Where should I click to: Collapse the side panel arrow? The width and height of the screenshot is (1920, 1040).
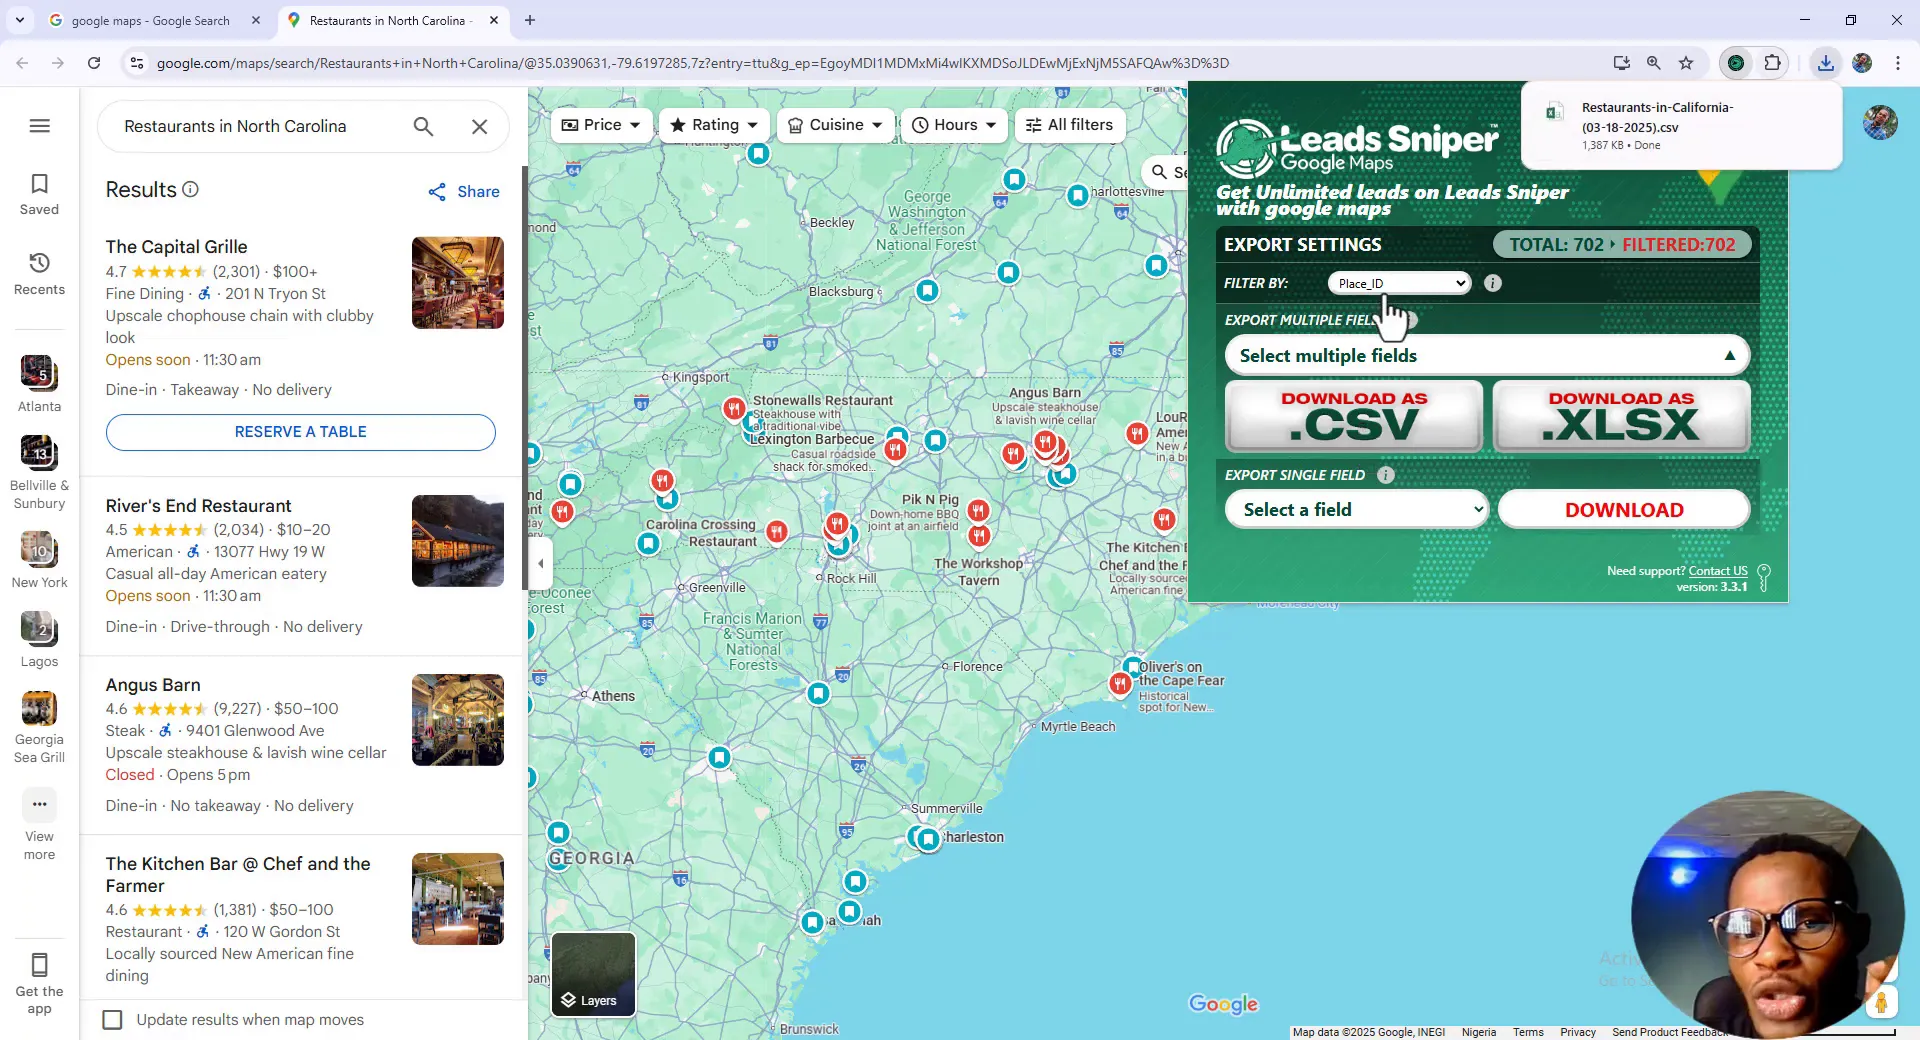(541, 563)
